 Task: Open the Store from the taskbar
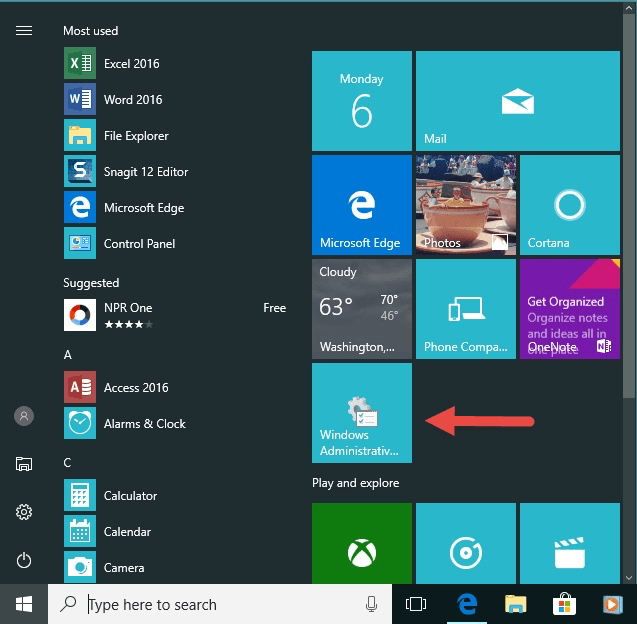(564, 604)
